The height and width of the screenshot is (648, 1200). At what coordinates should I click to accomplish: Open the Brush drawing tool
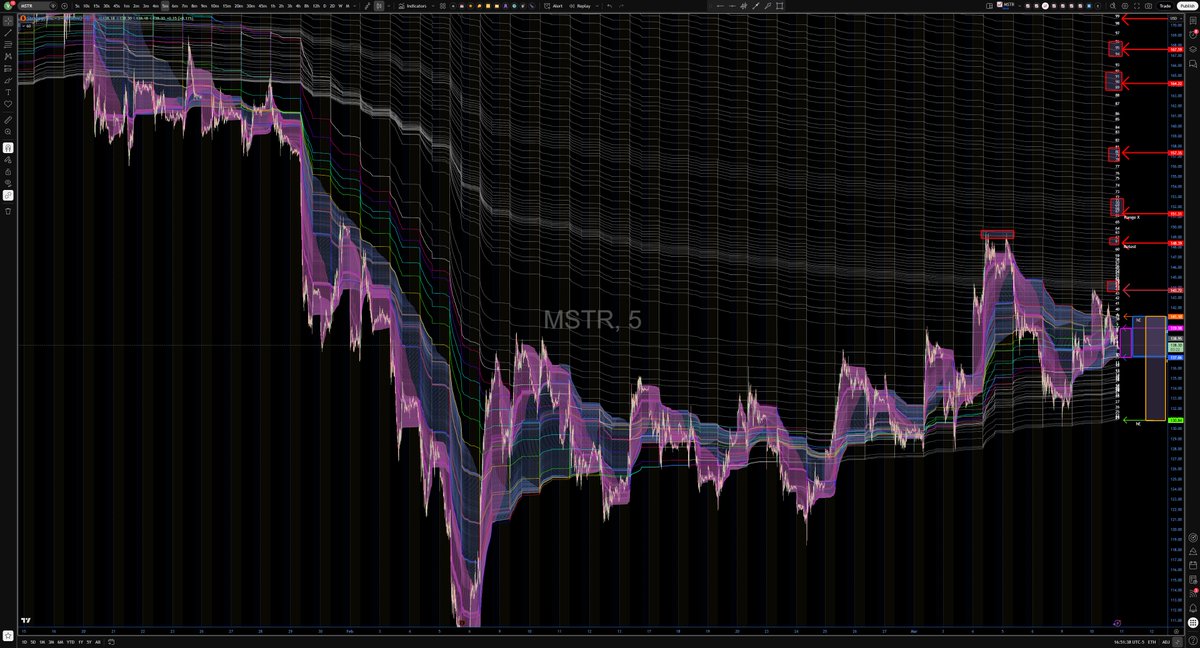[x=8, y=81]
